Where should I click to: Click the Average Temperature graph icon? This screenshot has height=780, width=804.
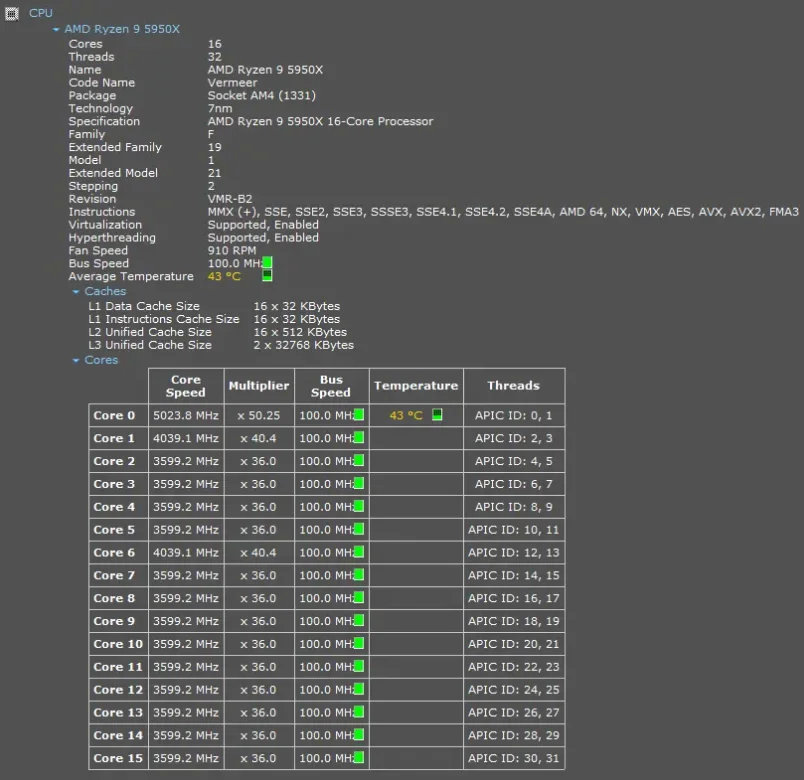(267, 276)
